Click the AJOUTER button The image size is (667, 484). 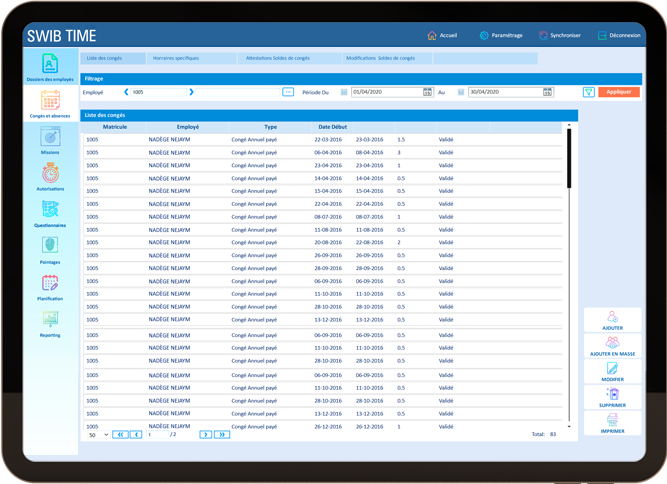(613, 320)
